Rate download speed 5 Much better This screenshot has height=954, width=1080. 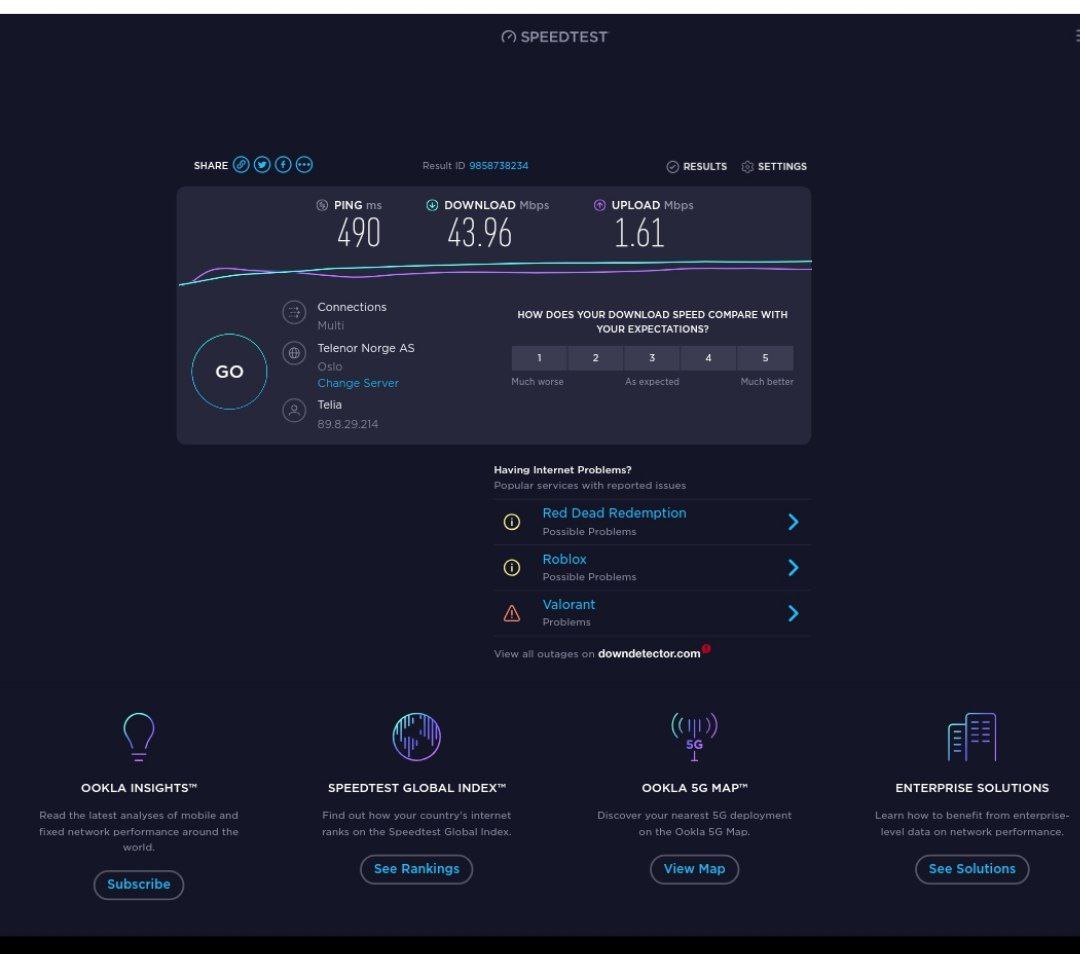click(765, 358)
